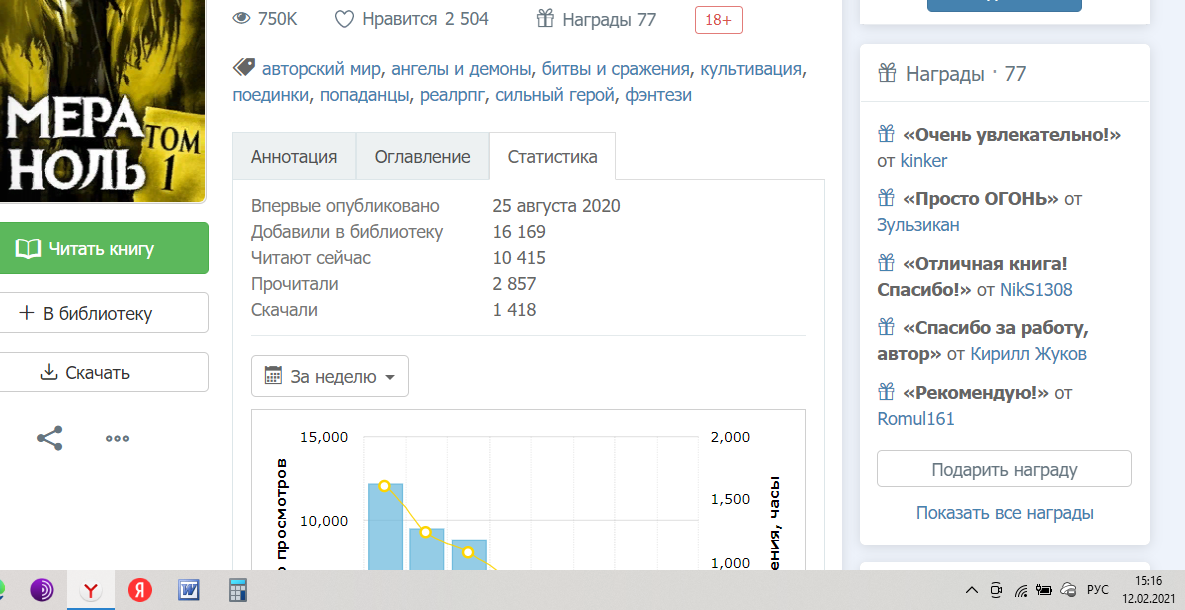Launch Calculator from the taskbar
The height and width of the screenshot is (610, 1185).
238,591
